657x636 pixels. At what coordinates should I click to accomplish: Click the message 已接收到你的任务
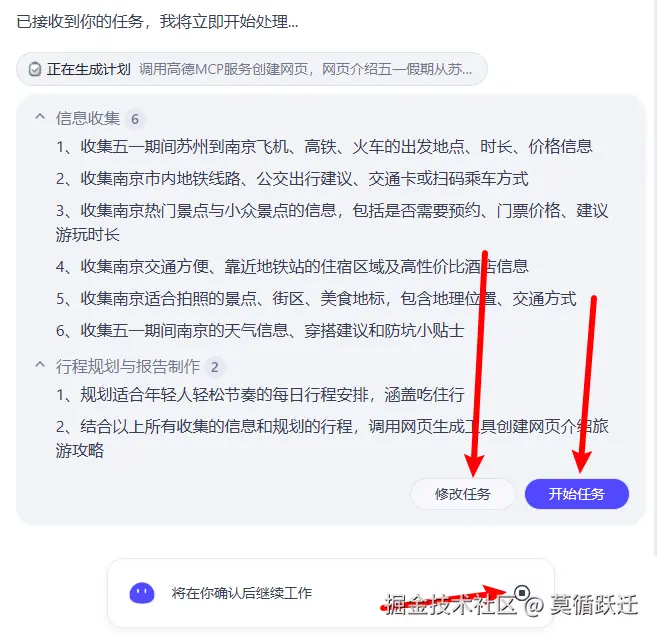pyautogui.click(x=158, y=21)
